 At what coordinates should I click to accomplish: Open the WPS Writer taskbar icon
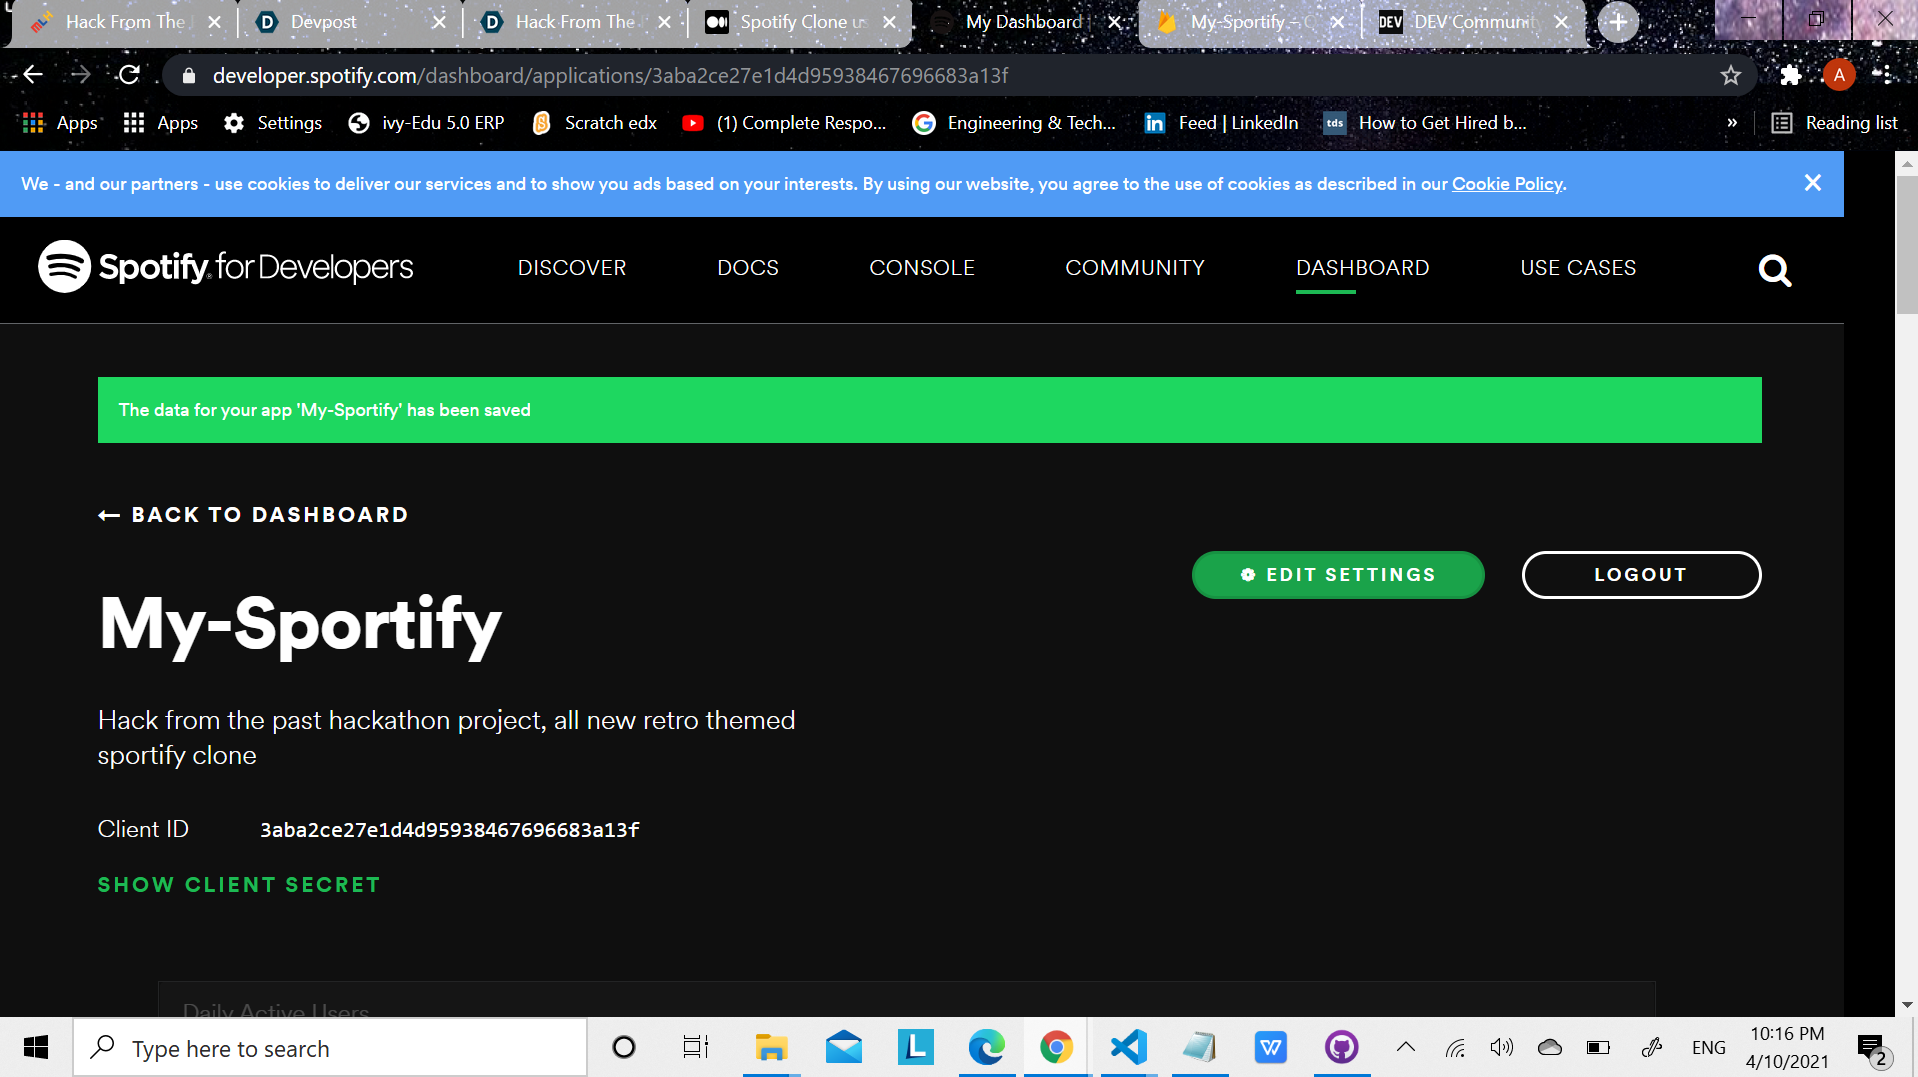click(1270, 1047)
